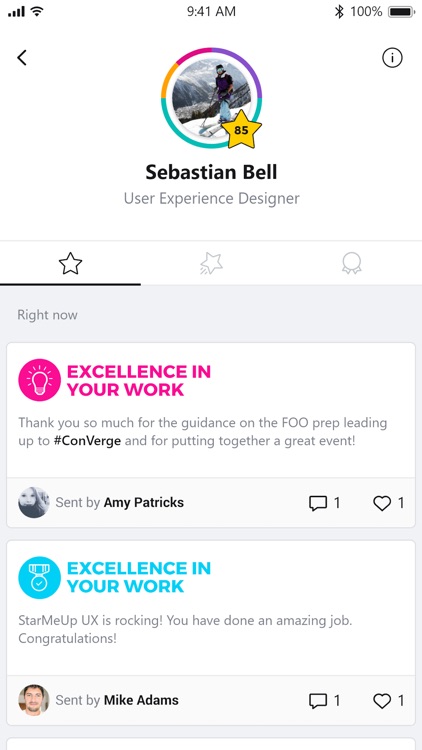Like the post from Mike Adams
This screenshot has height=750, width=422.
[x=389, y=701]
